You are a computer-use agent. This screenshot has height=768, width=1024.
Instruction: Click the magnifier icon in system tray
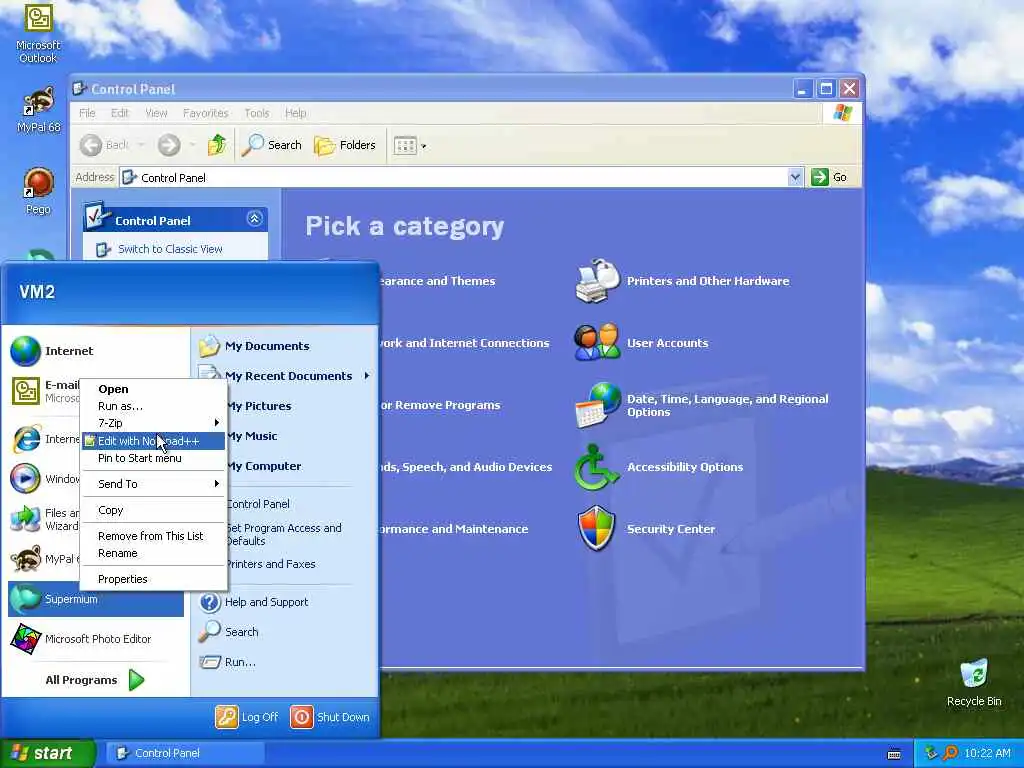coord(950,753)
